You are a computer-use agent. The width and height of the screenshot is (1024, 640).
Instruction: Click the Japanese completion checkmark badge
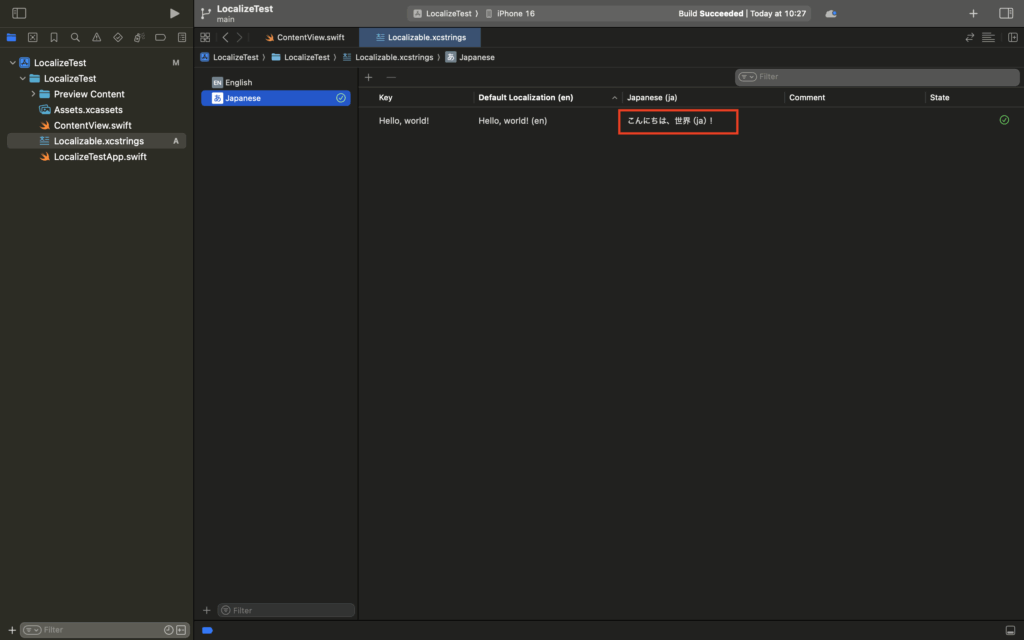coord(341,98)
